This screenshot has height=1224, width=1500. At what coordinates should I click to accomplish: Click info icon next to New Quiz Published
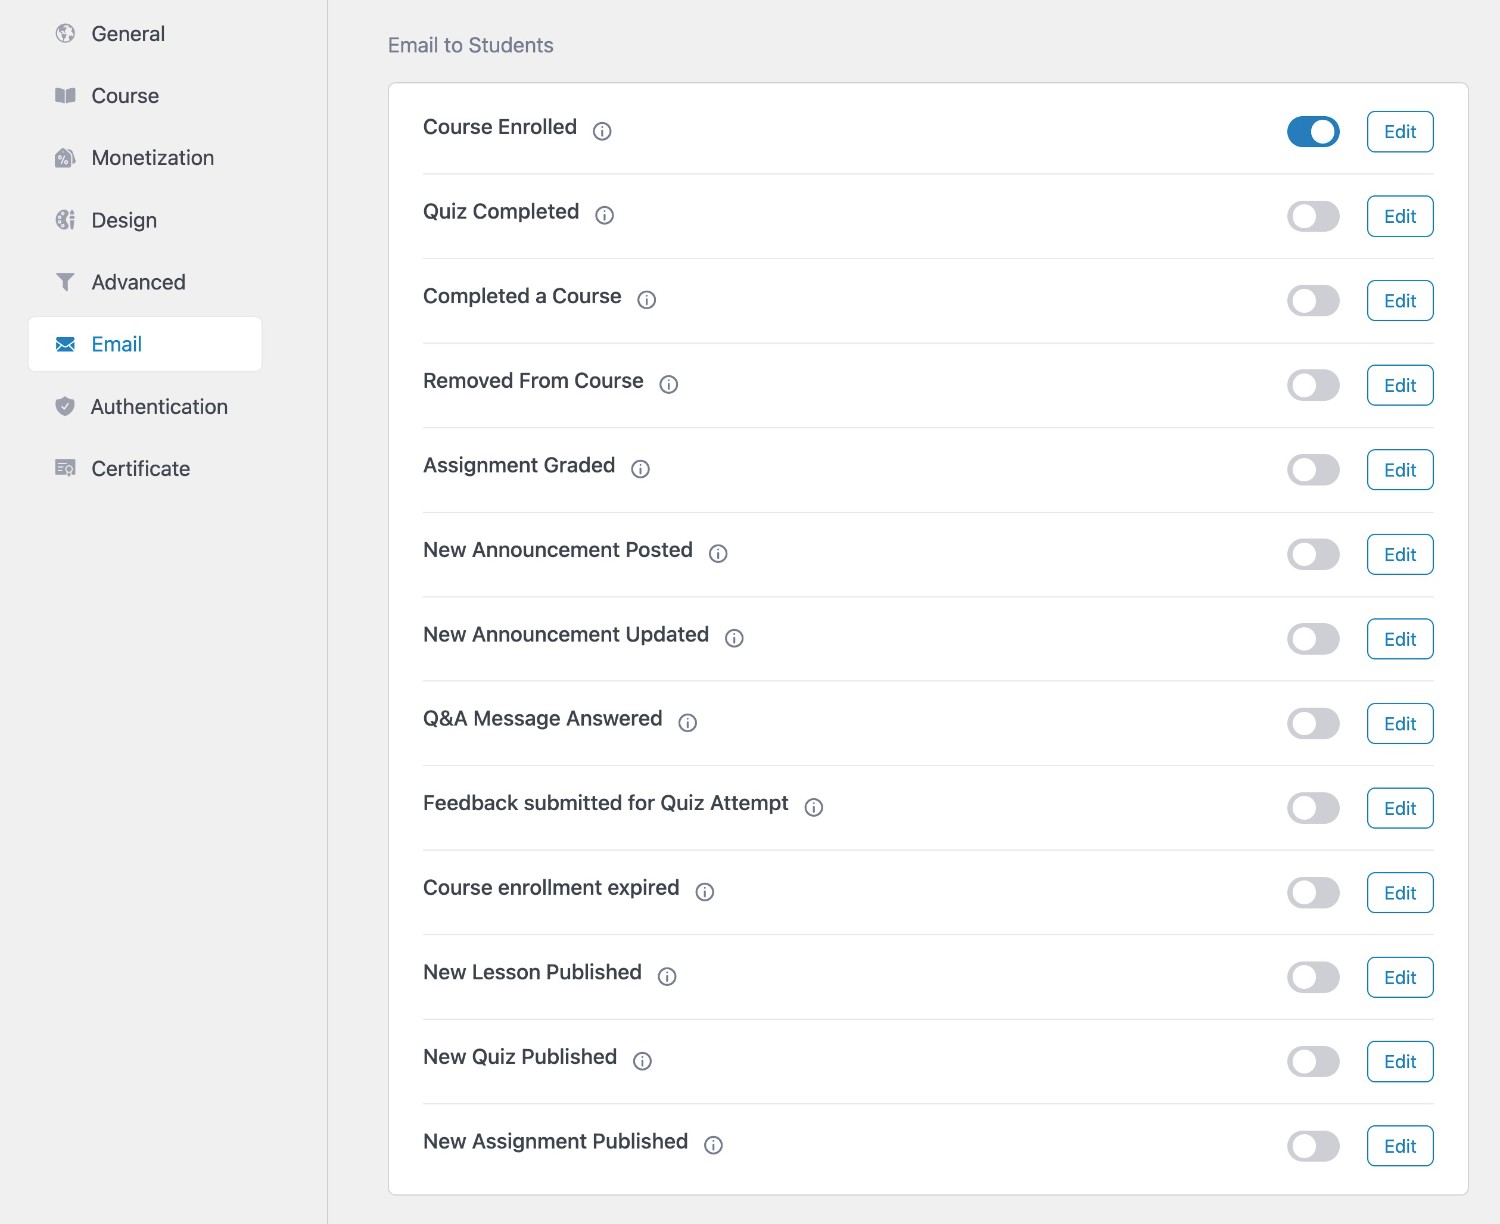tap(642, 1061)
